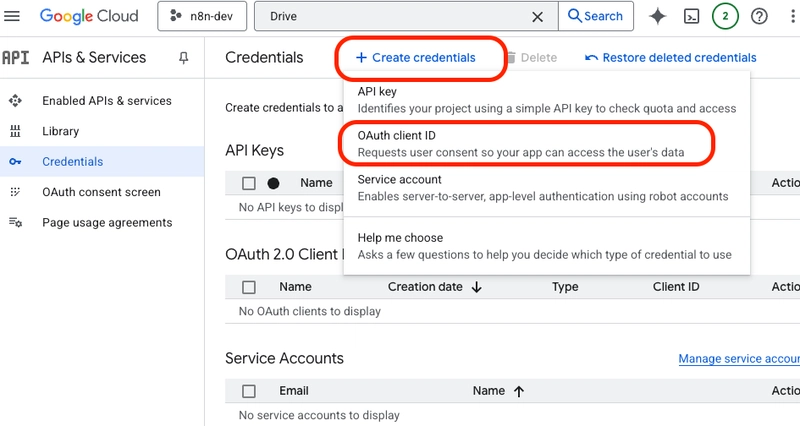Click the API Keys Name column header
This screenshot has height=426, width=800.
(x=316, y=183)
